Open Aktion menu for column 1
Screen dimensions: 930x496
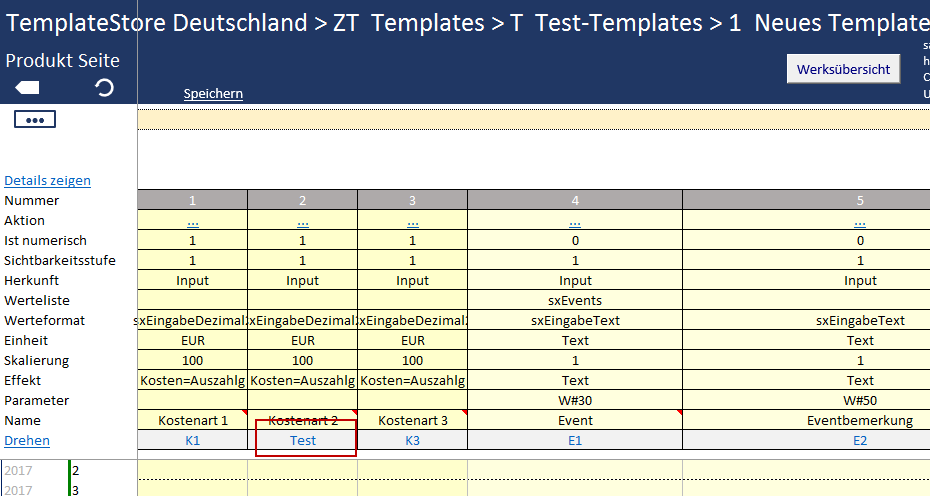click(x=192, y=221)
